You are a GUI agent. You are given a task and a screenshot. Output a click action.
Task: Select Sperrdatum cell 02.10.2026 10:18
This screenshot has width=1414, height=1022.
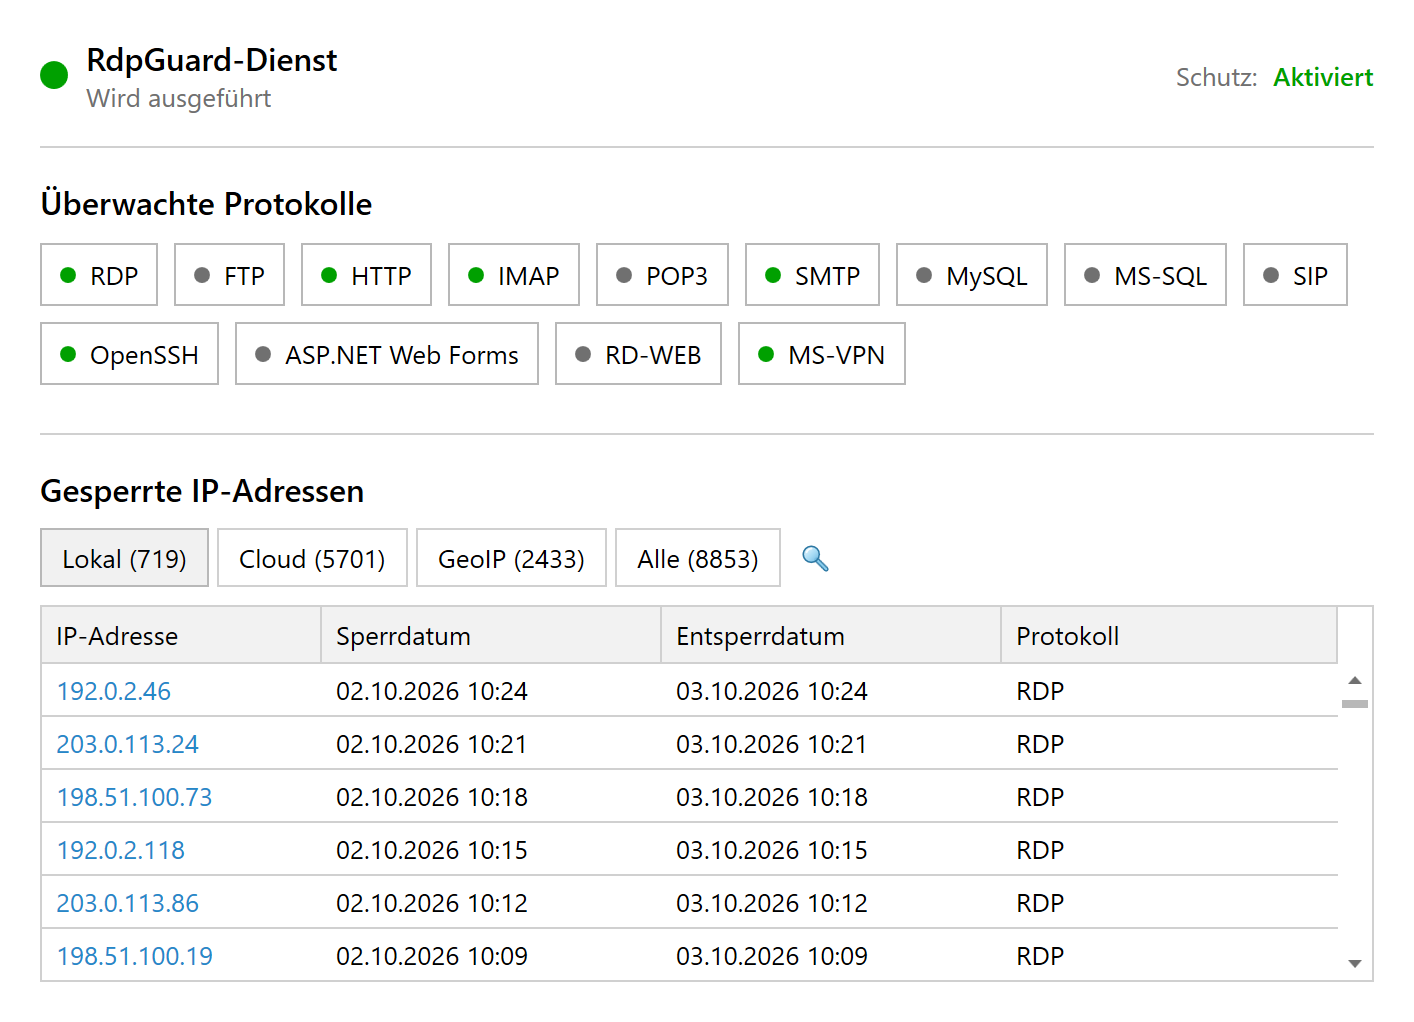click(x=432, y=797)
